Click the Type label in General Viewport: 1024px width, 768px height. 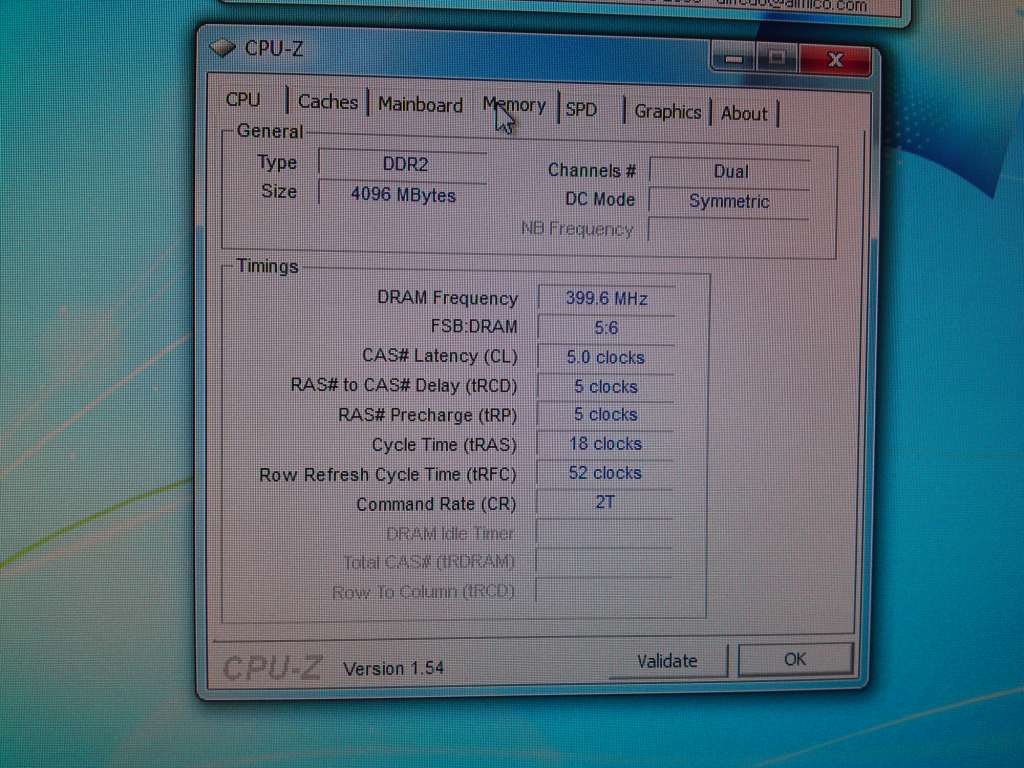(277, 162)
